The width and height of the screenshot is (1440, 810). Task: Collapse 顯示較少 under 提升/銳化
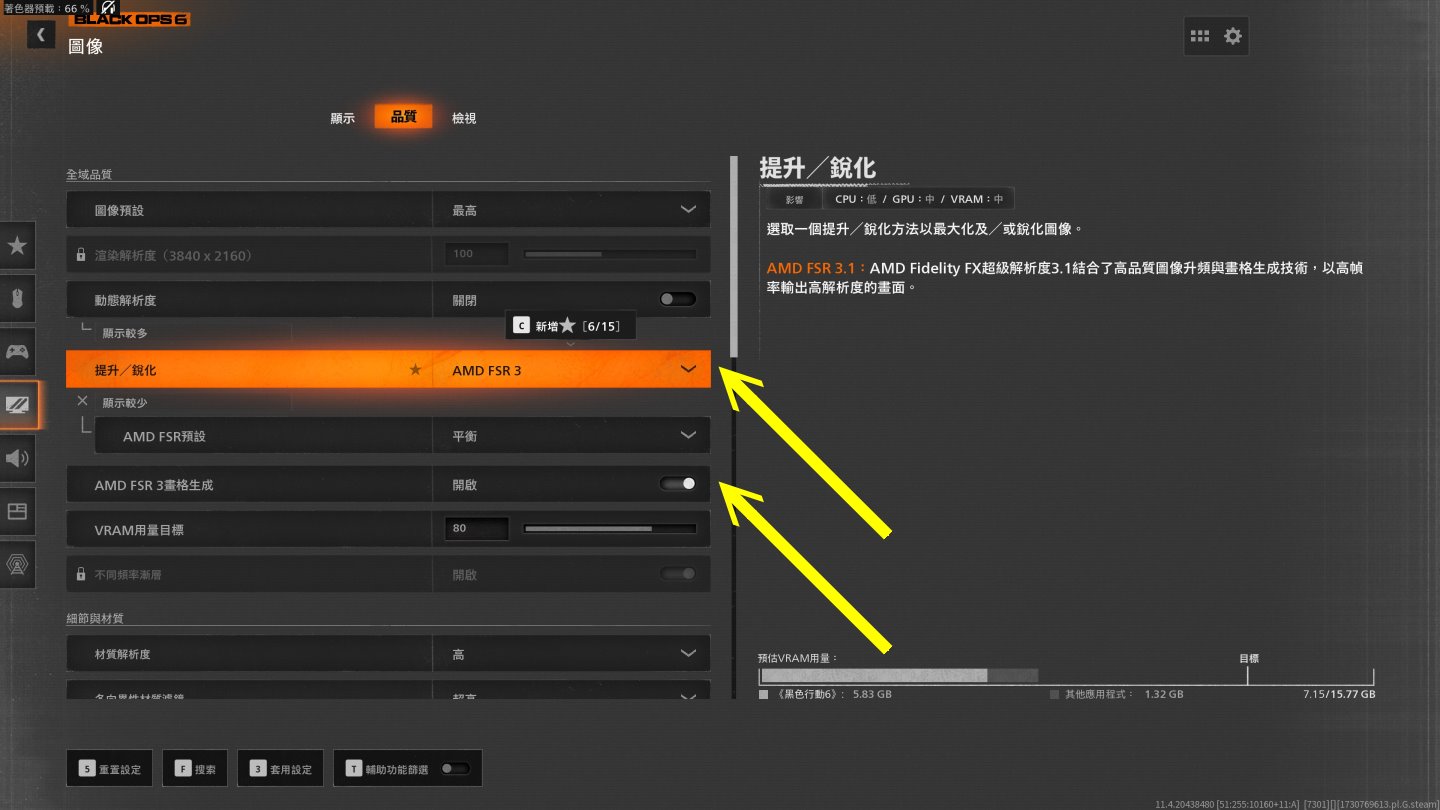point(125,403)
